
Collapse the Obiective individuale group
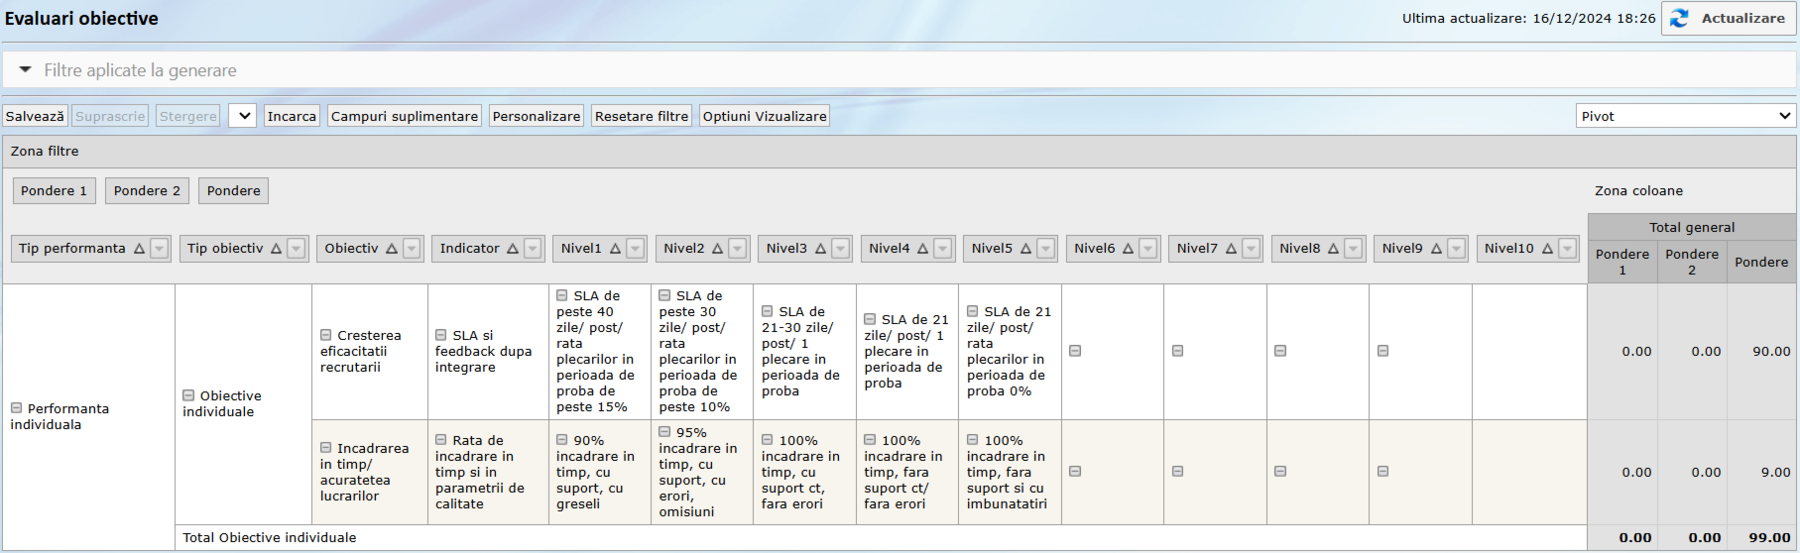pos(188,396)
